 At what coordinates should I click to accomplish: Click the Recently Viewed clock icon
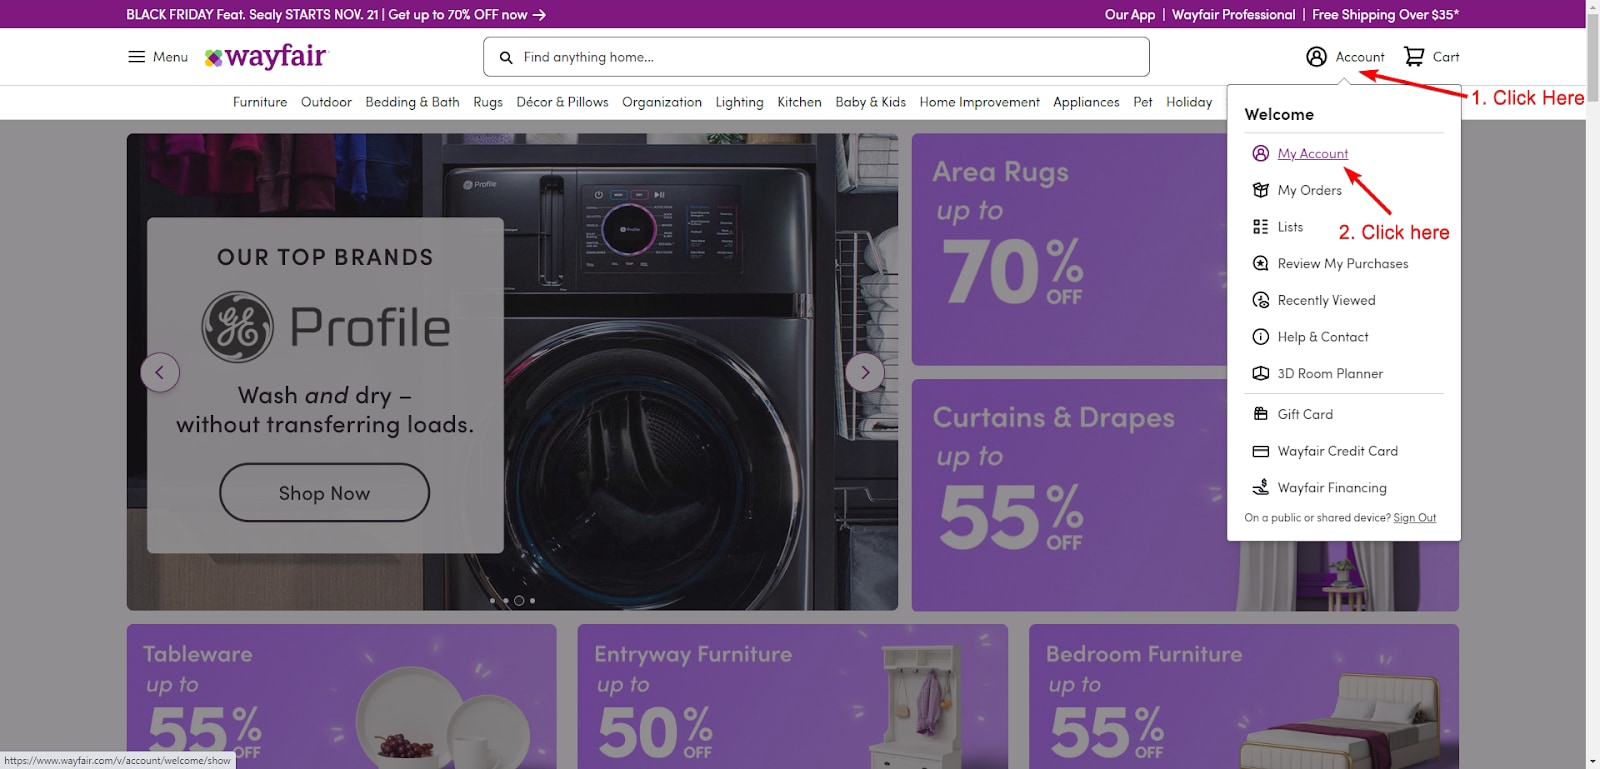(x=1261, y=300)
